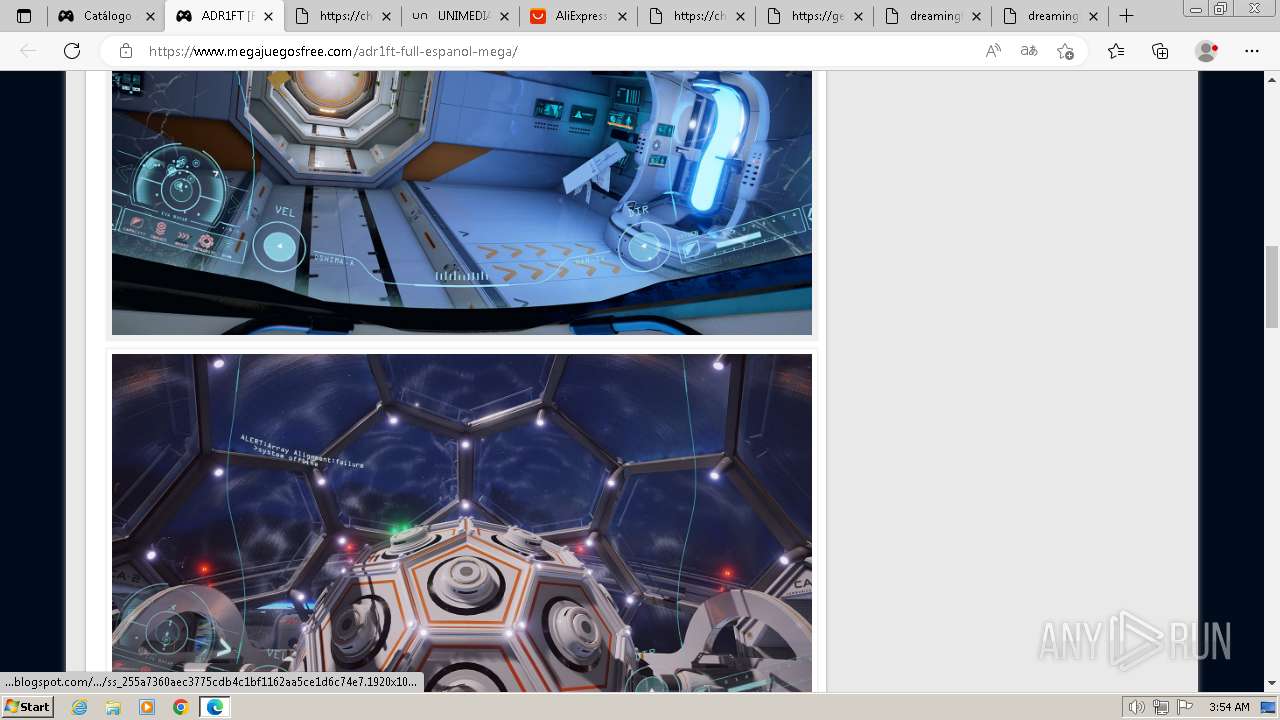Open Windows Explorer from taskbar
Image resolution: width=1280 pixels, height=720 pixels.
113,707
